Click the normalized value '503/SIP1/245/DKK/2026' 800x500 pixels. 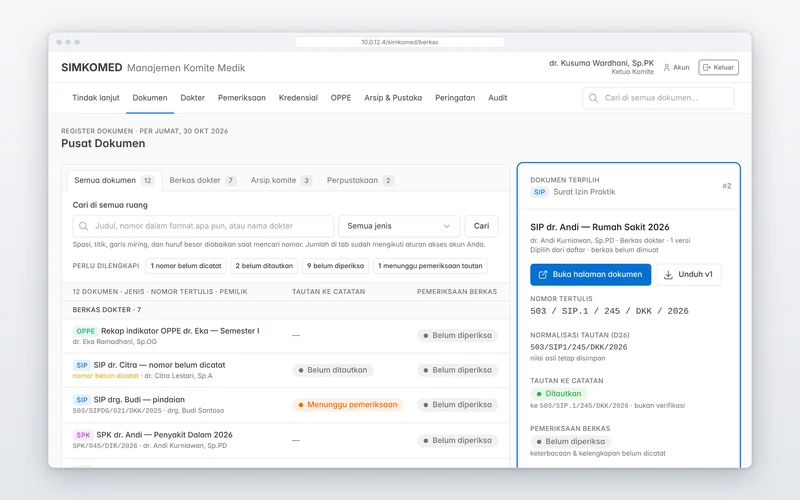(579, 347)
